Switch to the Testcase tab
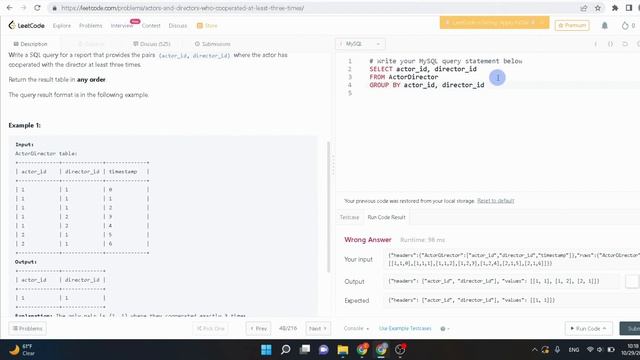This screenshot has width=640, height=360. coord(349,217)
